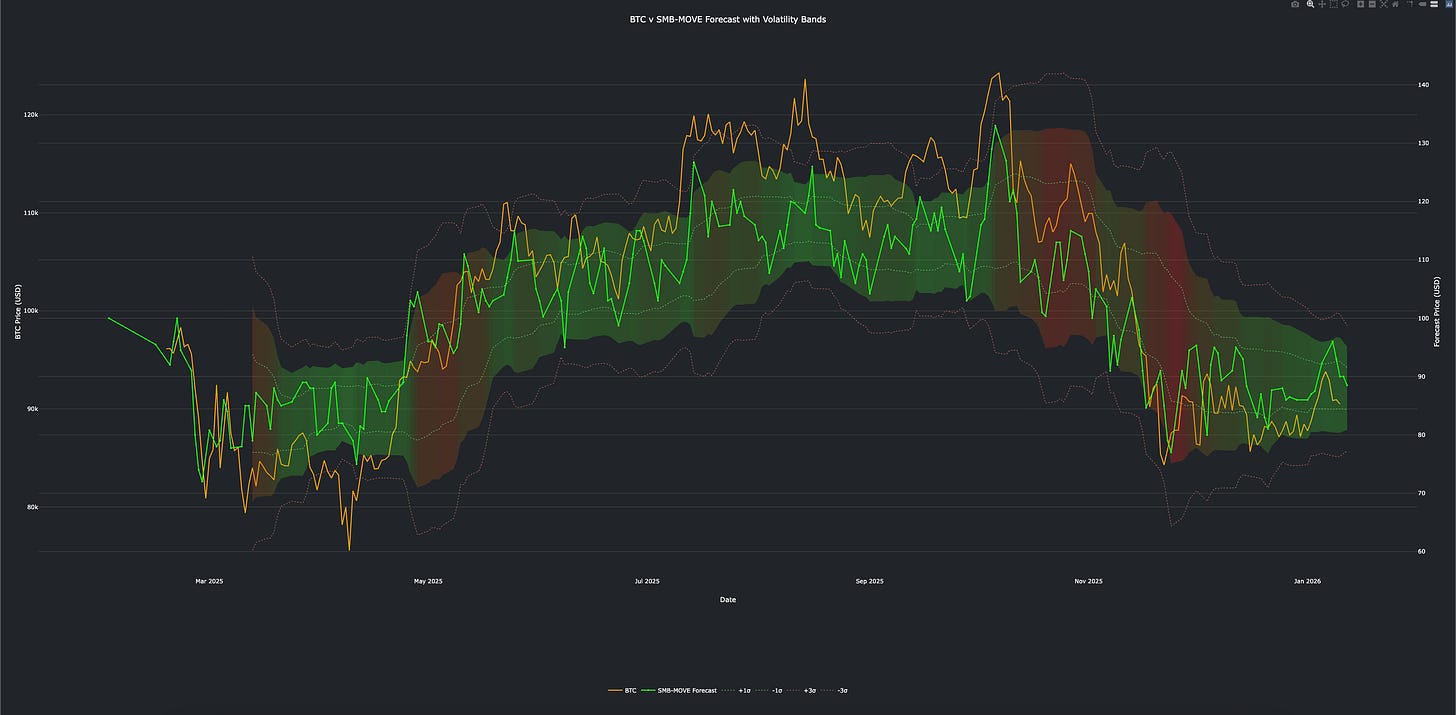This screenshot has width=1456, height=715.
Task: Toggle BTC trace in the legend
Action: tap(622, 690)
